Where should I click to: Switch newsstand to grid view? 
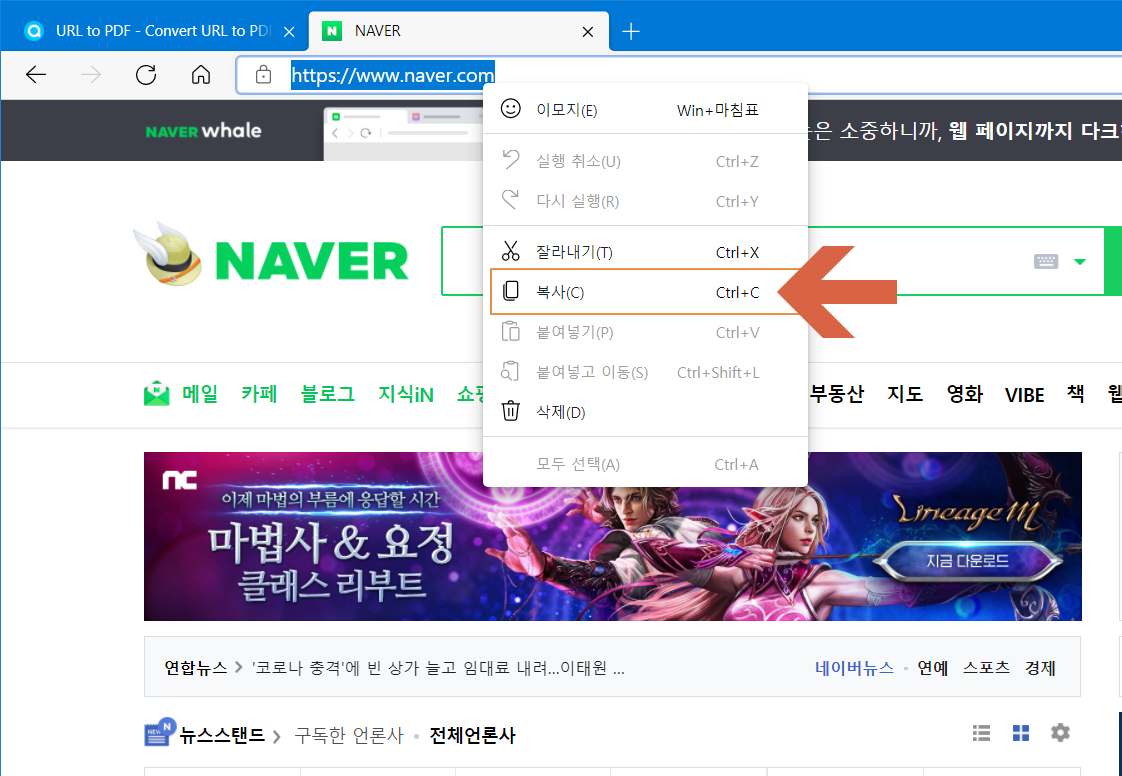[1021, 732]
